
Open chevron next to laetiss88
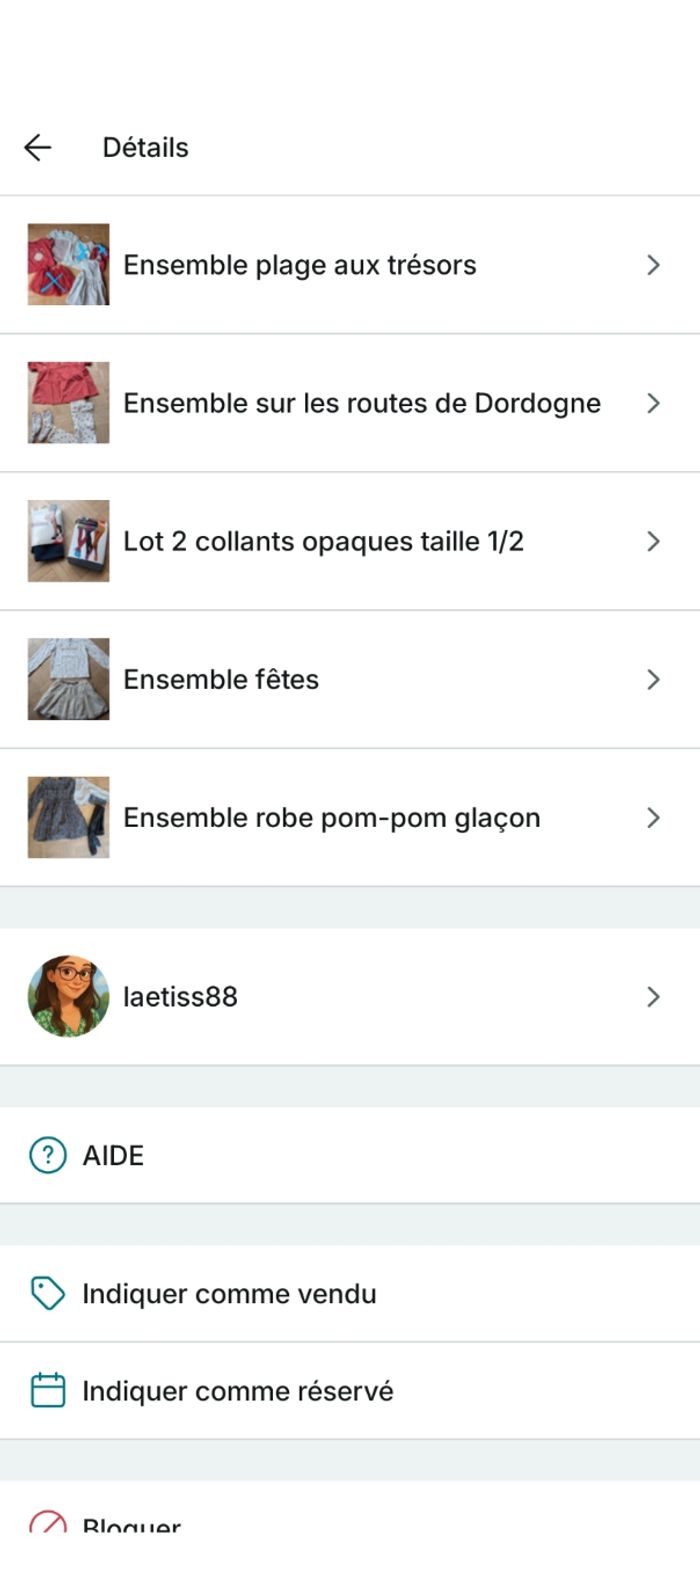click(653, 996)
